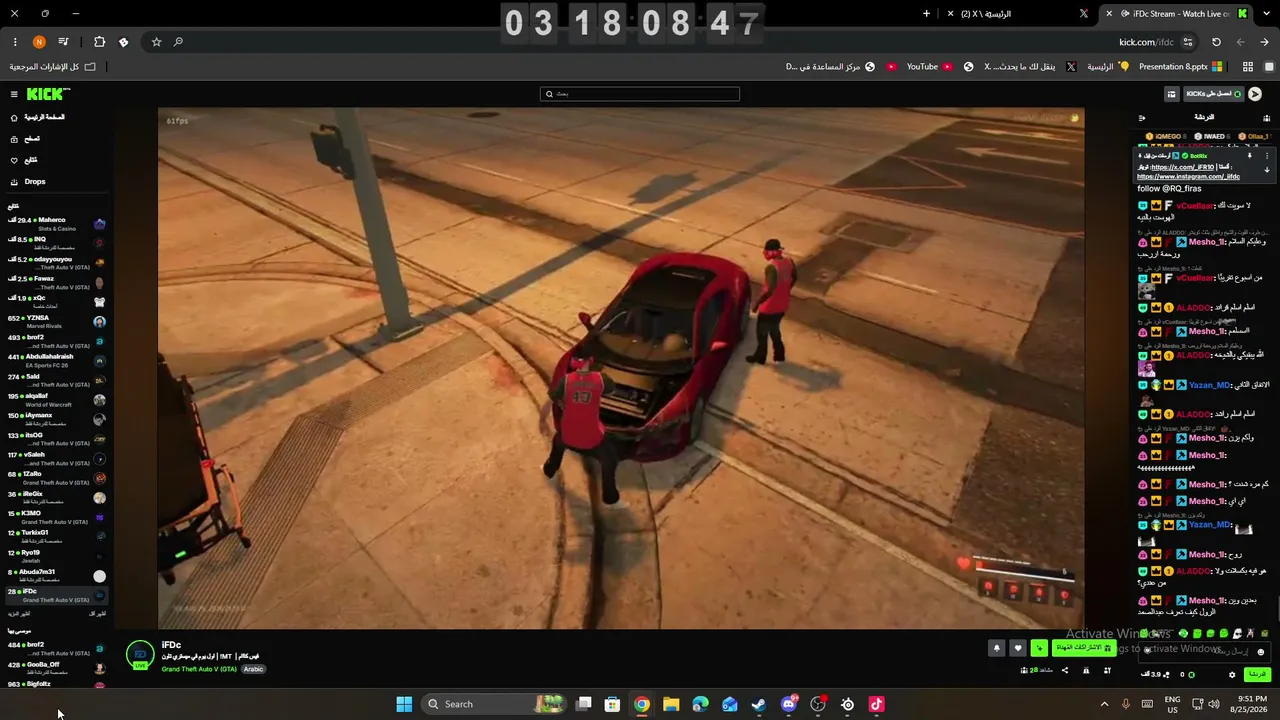1280x720 pixels.
Task: Open Google Chrome from the taskbar
Action: click(x=642, y=704)
